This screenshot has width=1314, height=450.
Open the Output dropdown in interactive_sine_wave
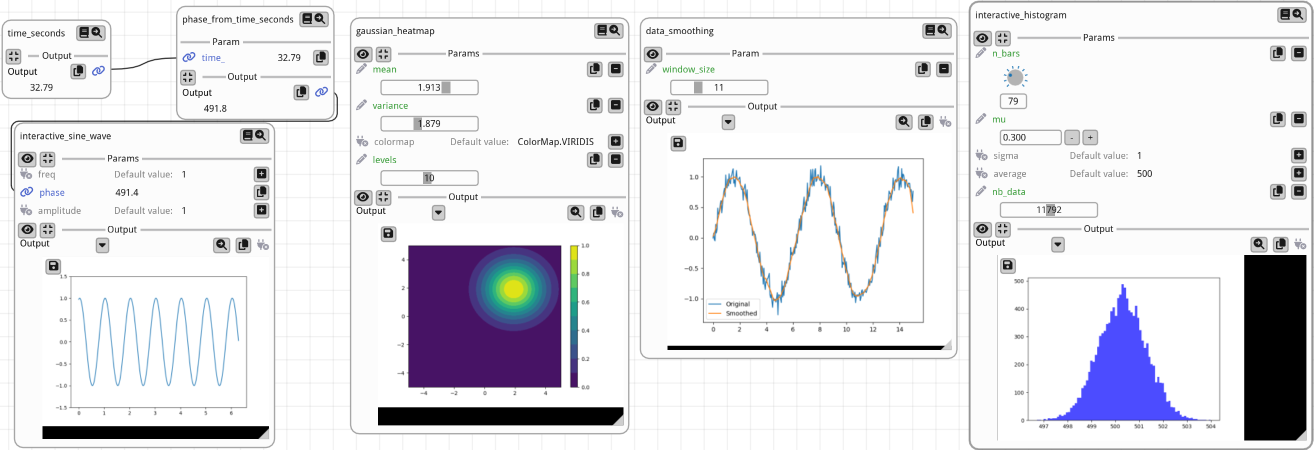[x=102, y=244]
